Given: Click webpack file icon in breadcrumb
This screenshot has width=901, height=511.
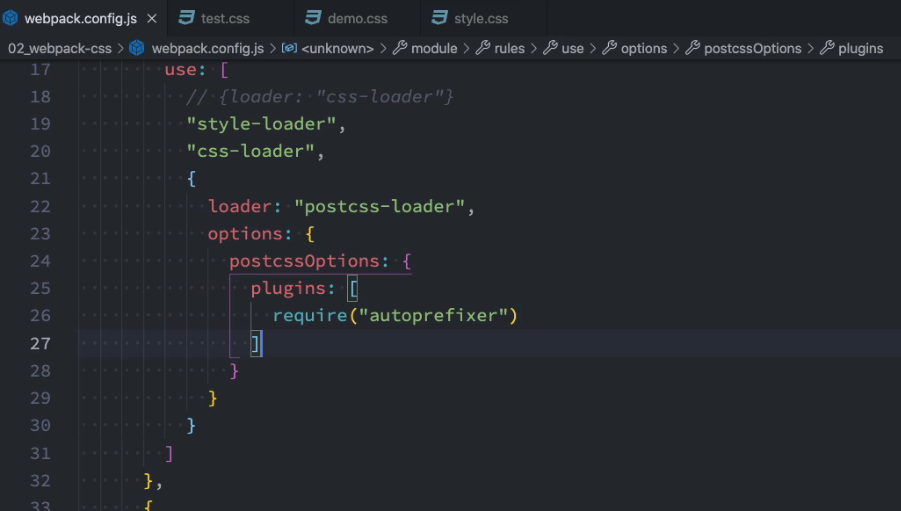Looking at the screenshot, I should [137, 48].
